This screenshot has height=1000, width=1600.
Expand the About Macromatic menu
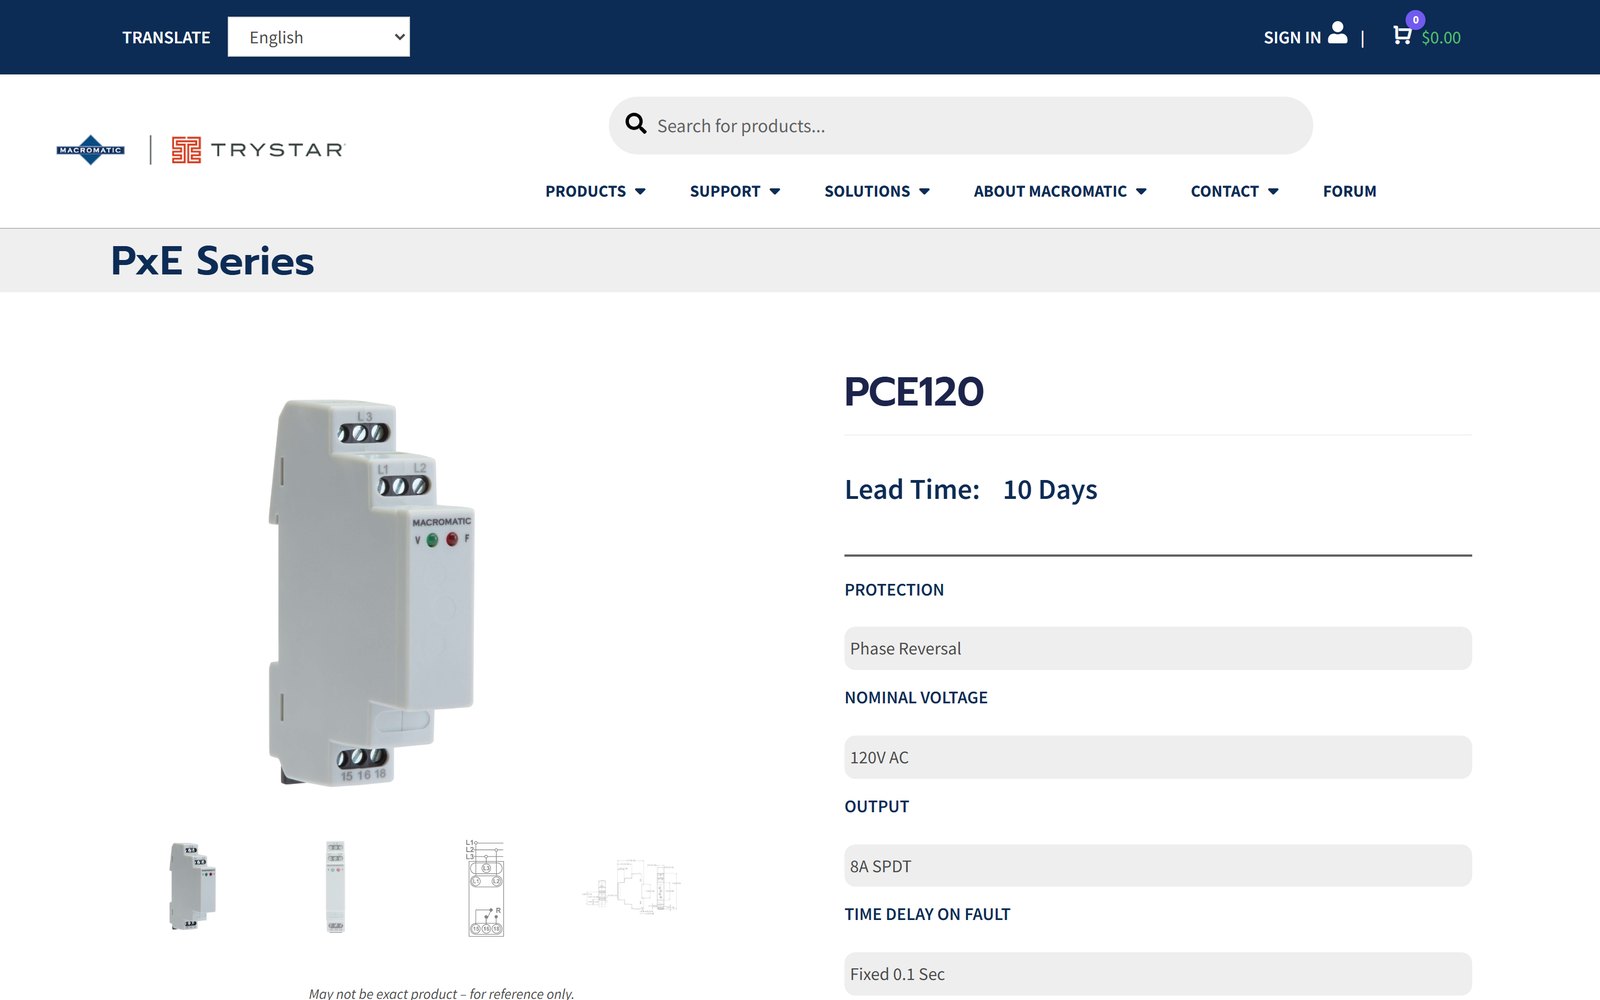[1060, 191]
